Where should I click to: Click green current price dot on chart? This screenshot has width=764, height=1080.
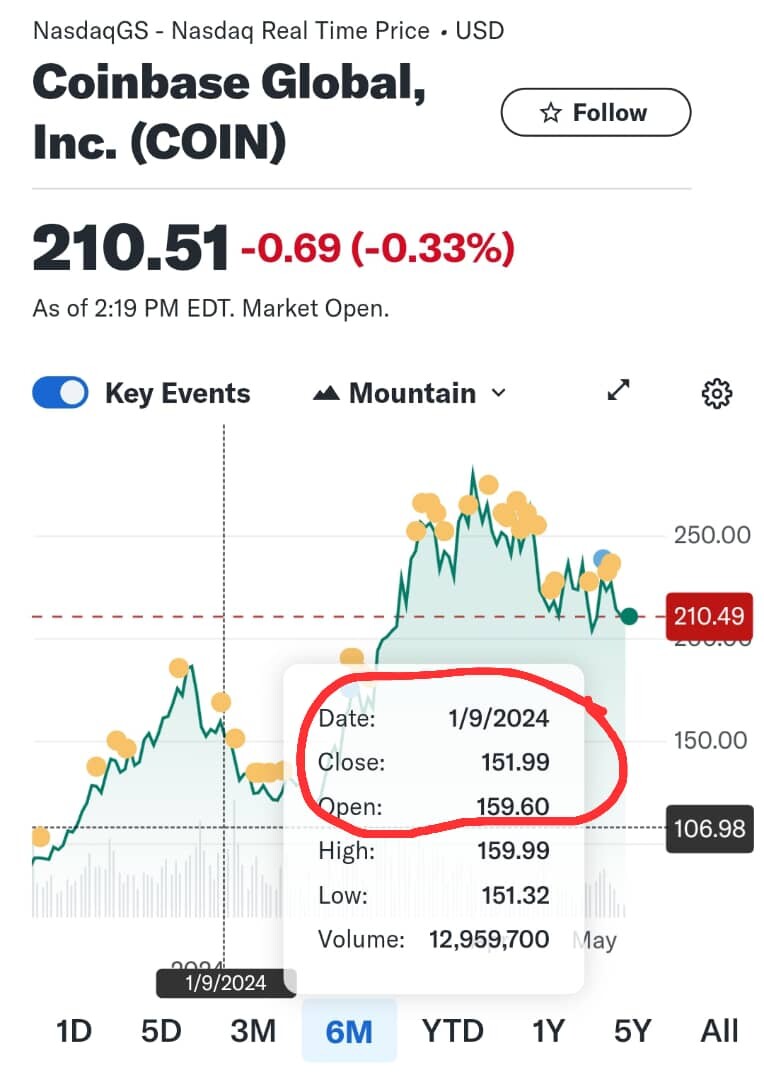[x=628, y=616]
